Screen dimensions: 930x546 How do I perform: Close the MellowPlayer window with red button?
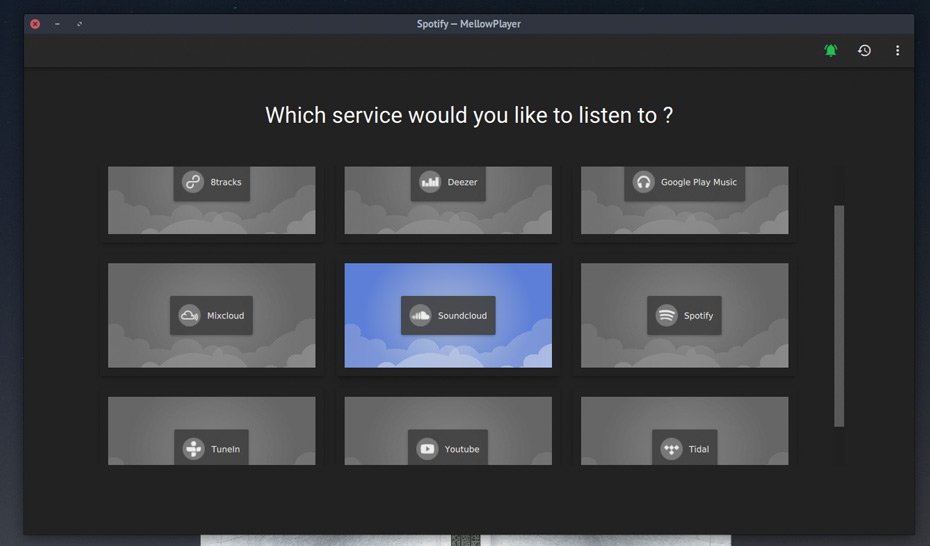click(x=35, y=24)
